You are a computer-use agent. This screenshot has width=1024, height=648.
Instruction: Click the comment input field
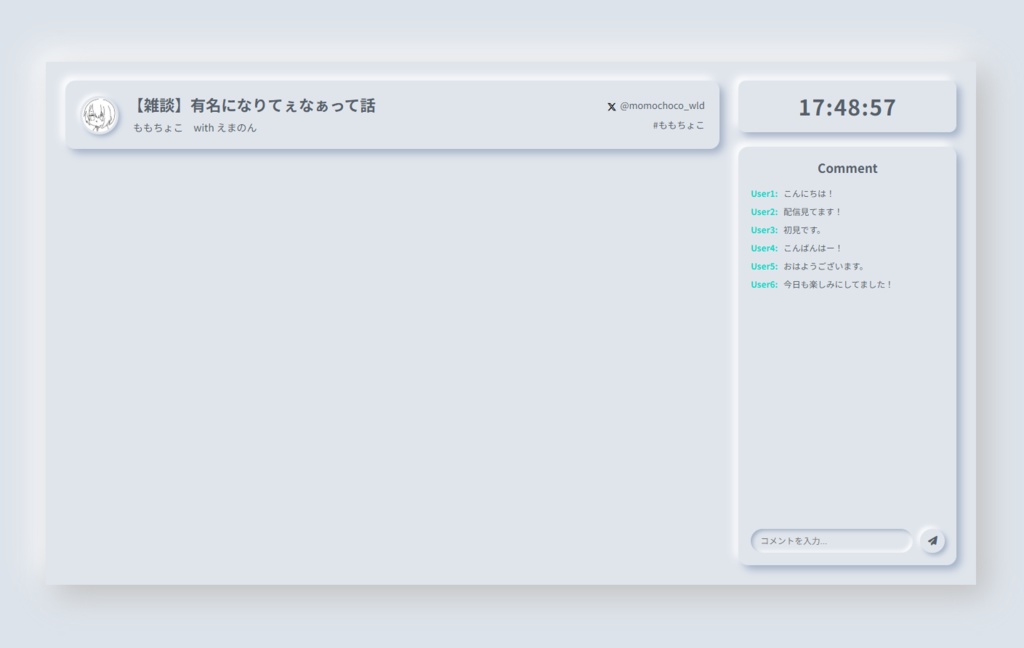pos(831,541)
